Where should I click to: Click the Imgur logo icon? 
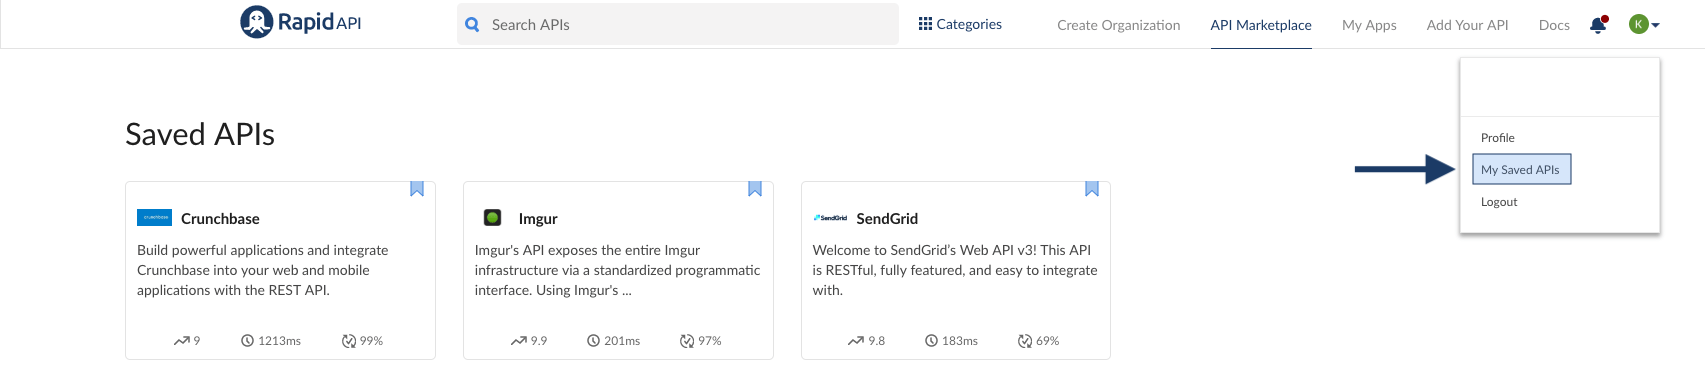pyautogui.click(x=492, y=217)
